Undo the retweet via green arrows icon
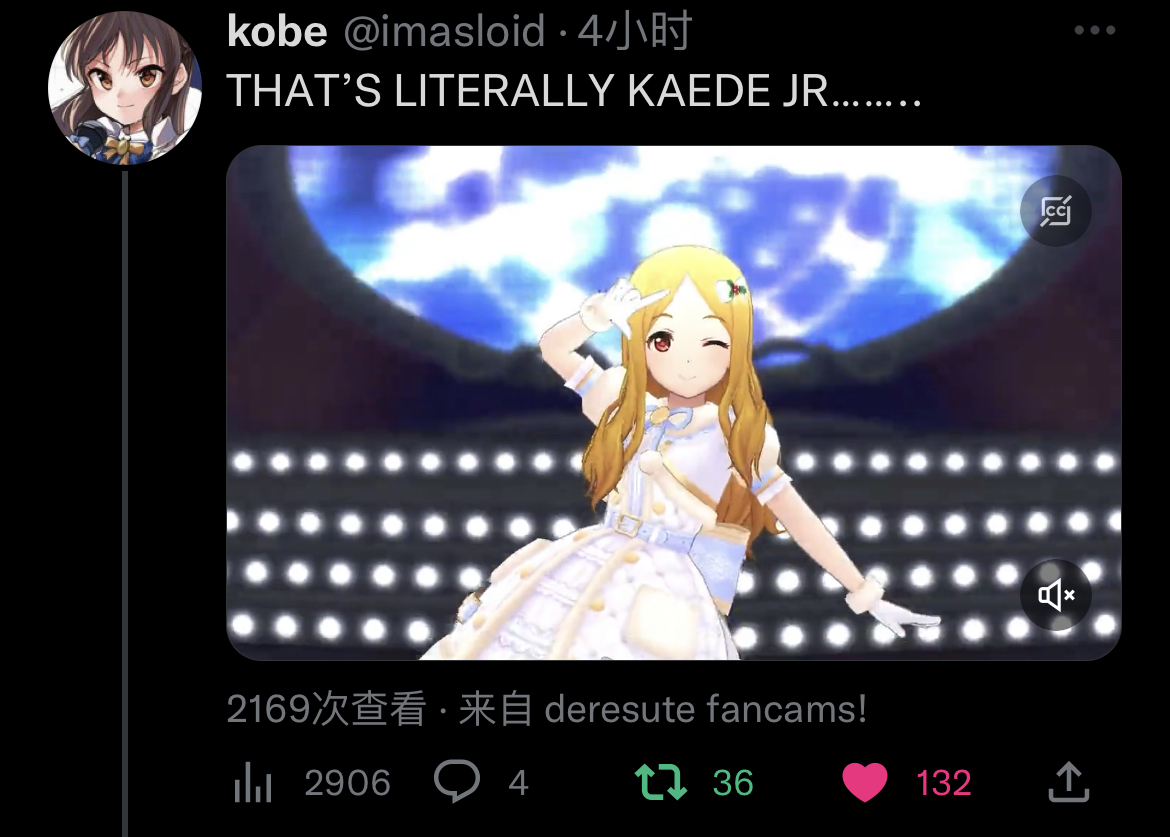Image resolution: width=1170 pixels, height=837 pixels. (660, 783)
